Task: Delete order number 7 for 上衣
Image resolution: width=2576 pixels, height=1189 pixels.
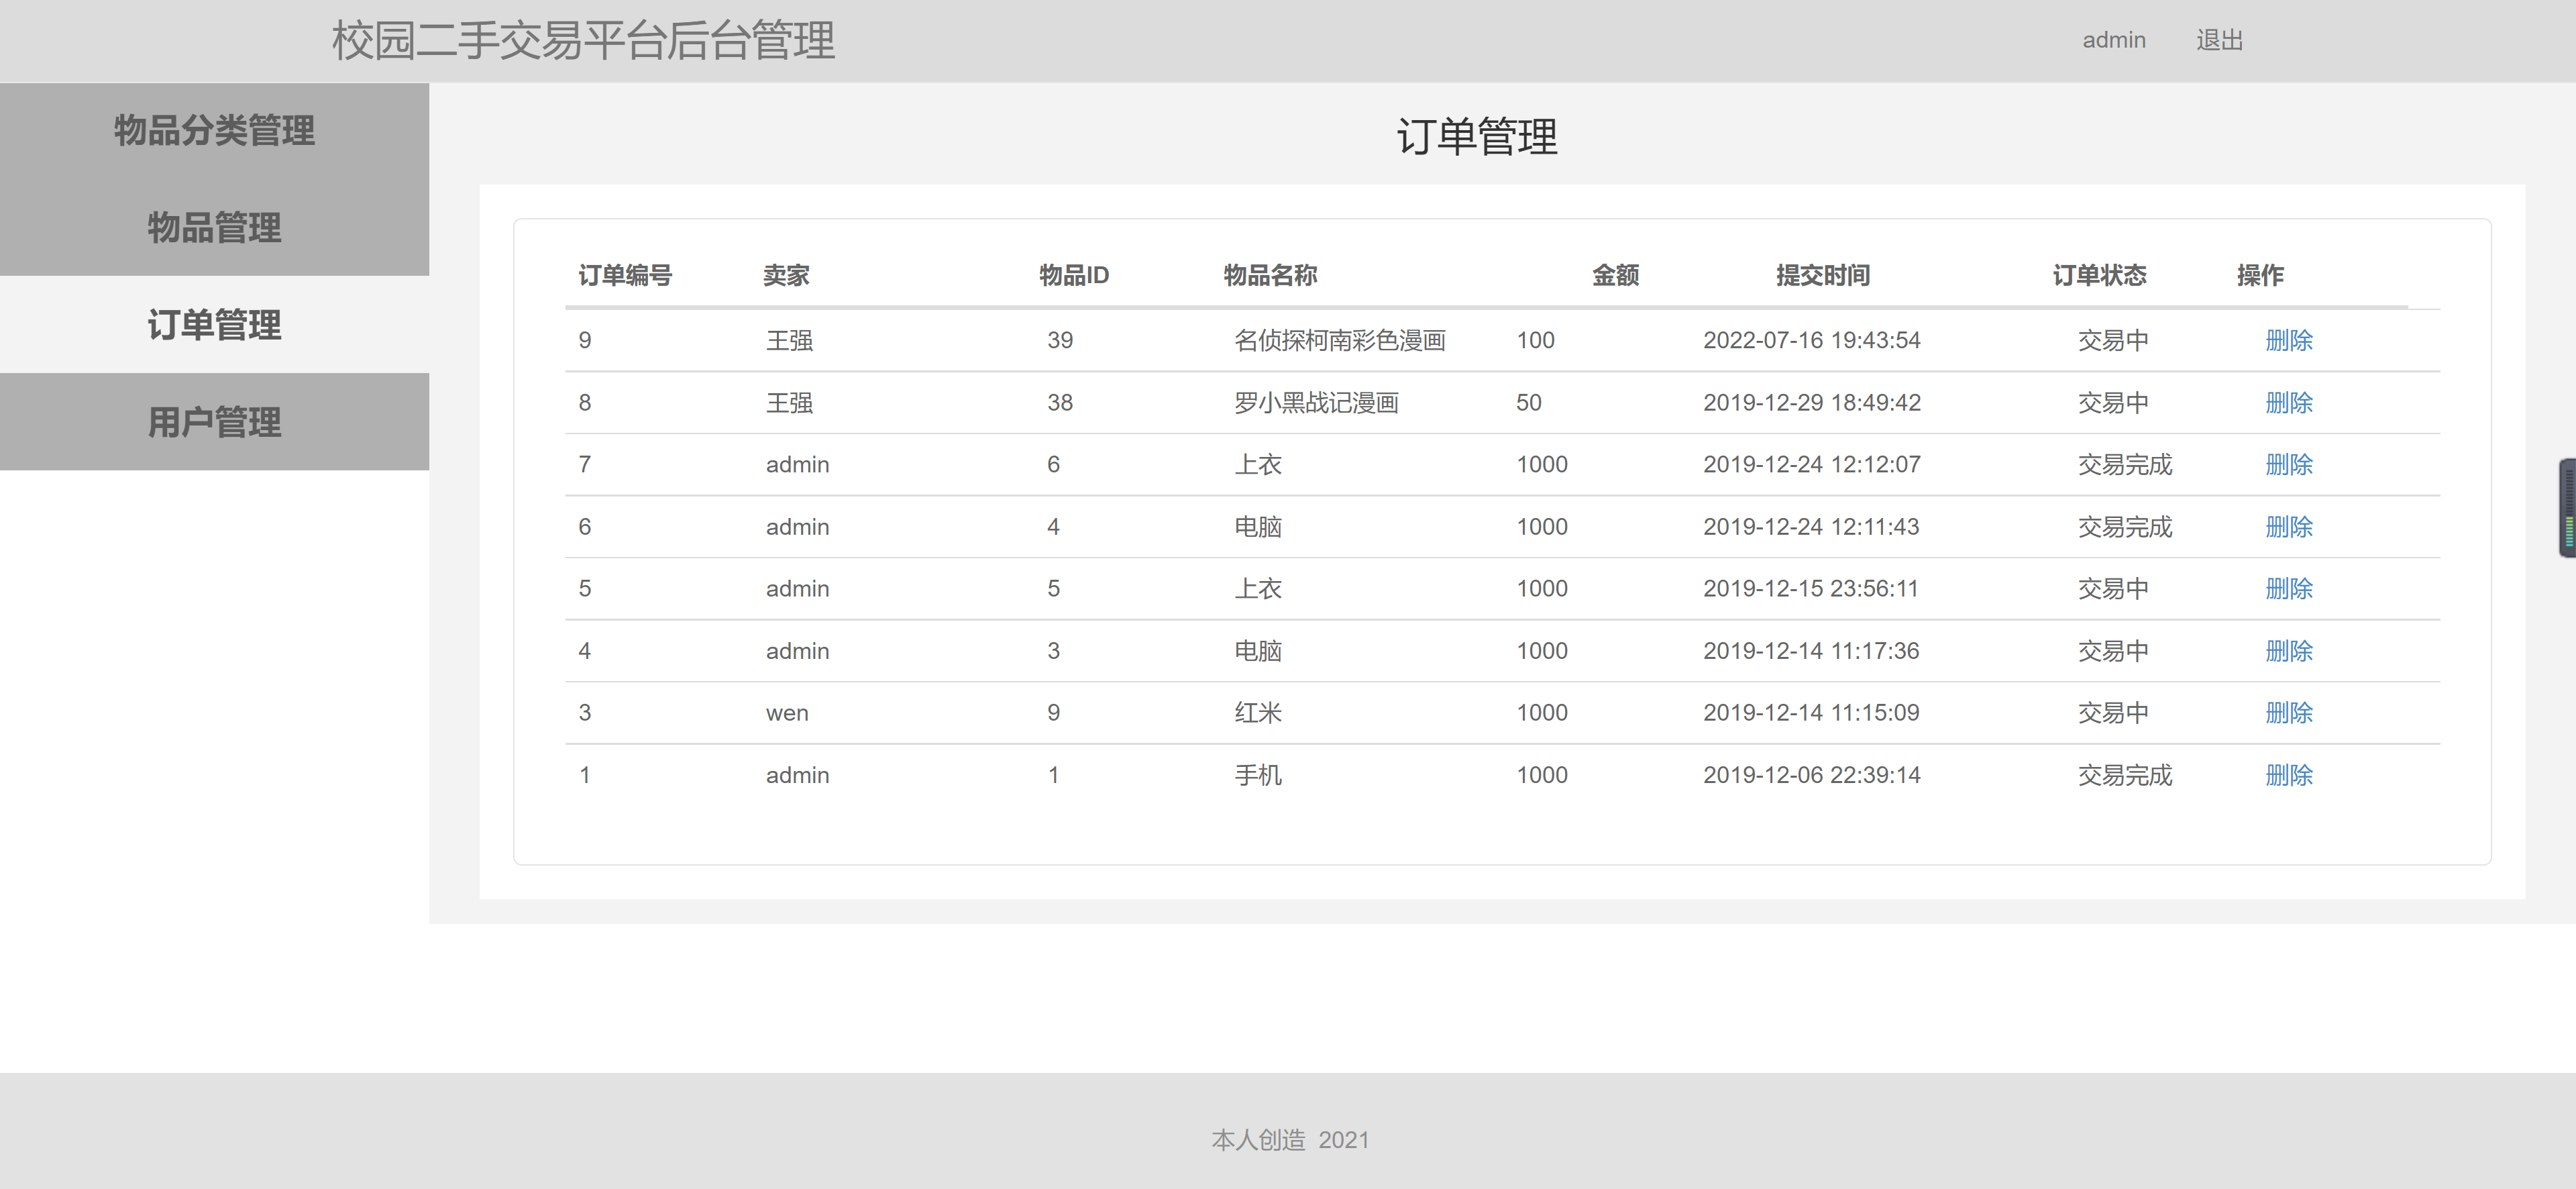Action: tap(2288, 465)
